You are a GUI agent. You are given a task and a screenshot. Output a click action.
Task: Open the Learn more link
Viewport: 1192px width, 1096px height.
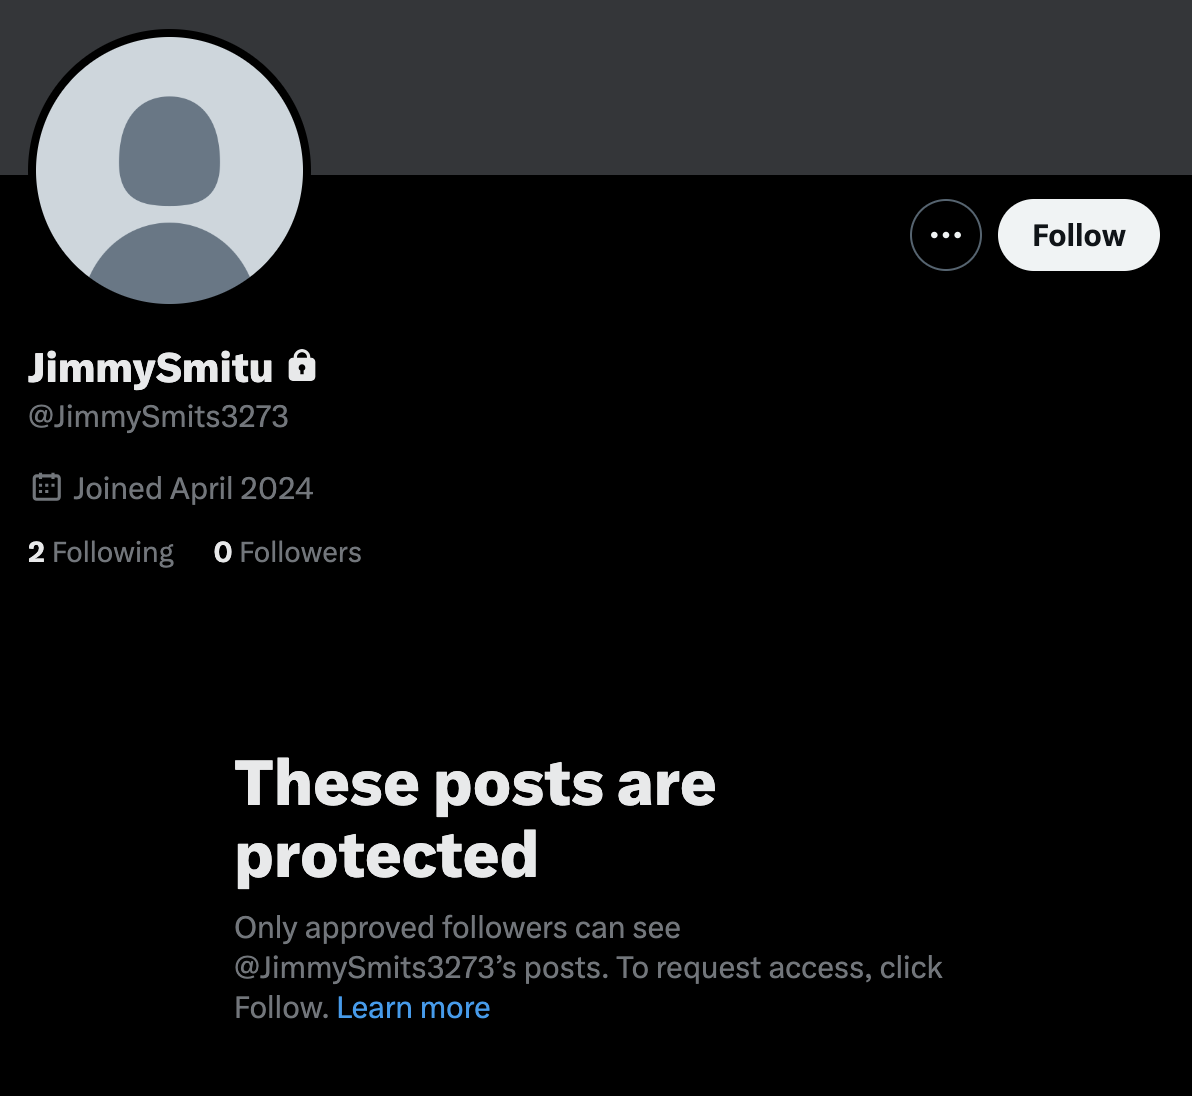pos(413,1008)
